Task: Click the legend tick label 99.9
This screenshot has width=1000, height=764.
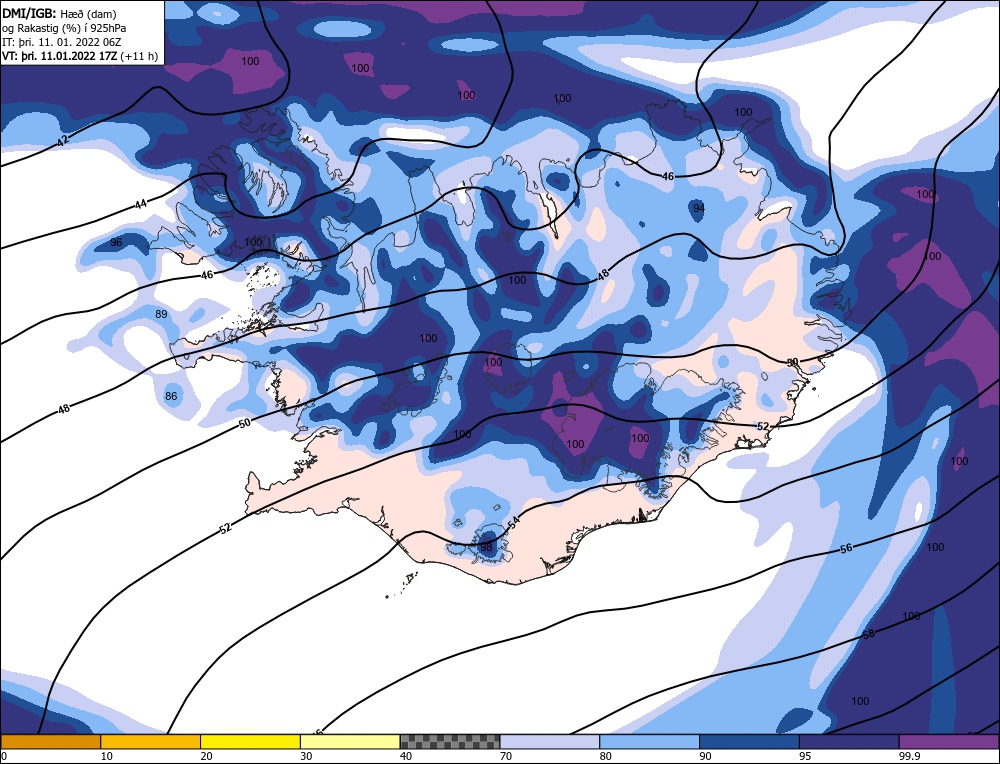Action: click(x=908, y=756)
